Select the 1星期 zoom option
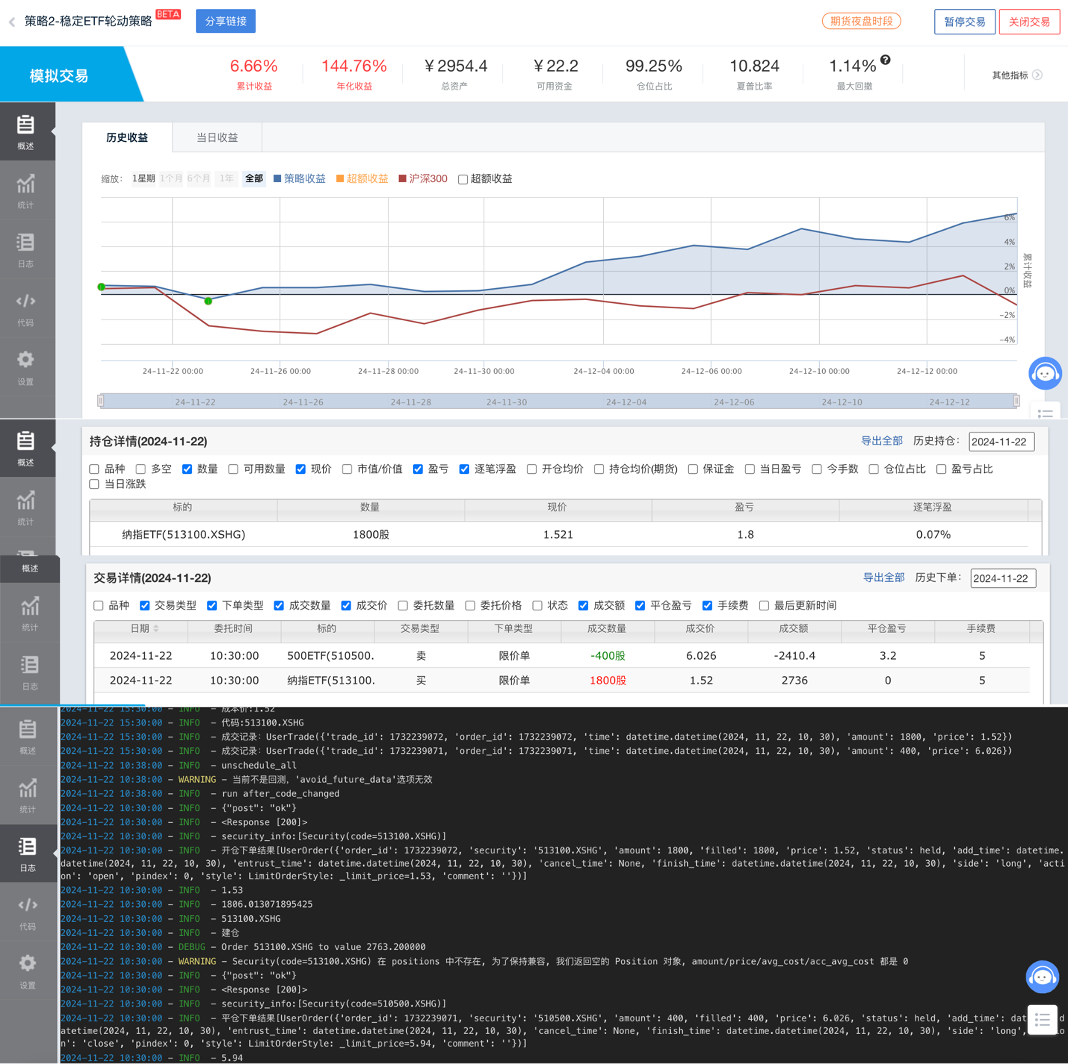The width and height of the screenshot is (1068, 1064). click(x=144, y=179)
